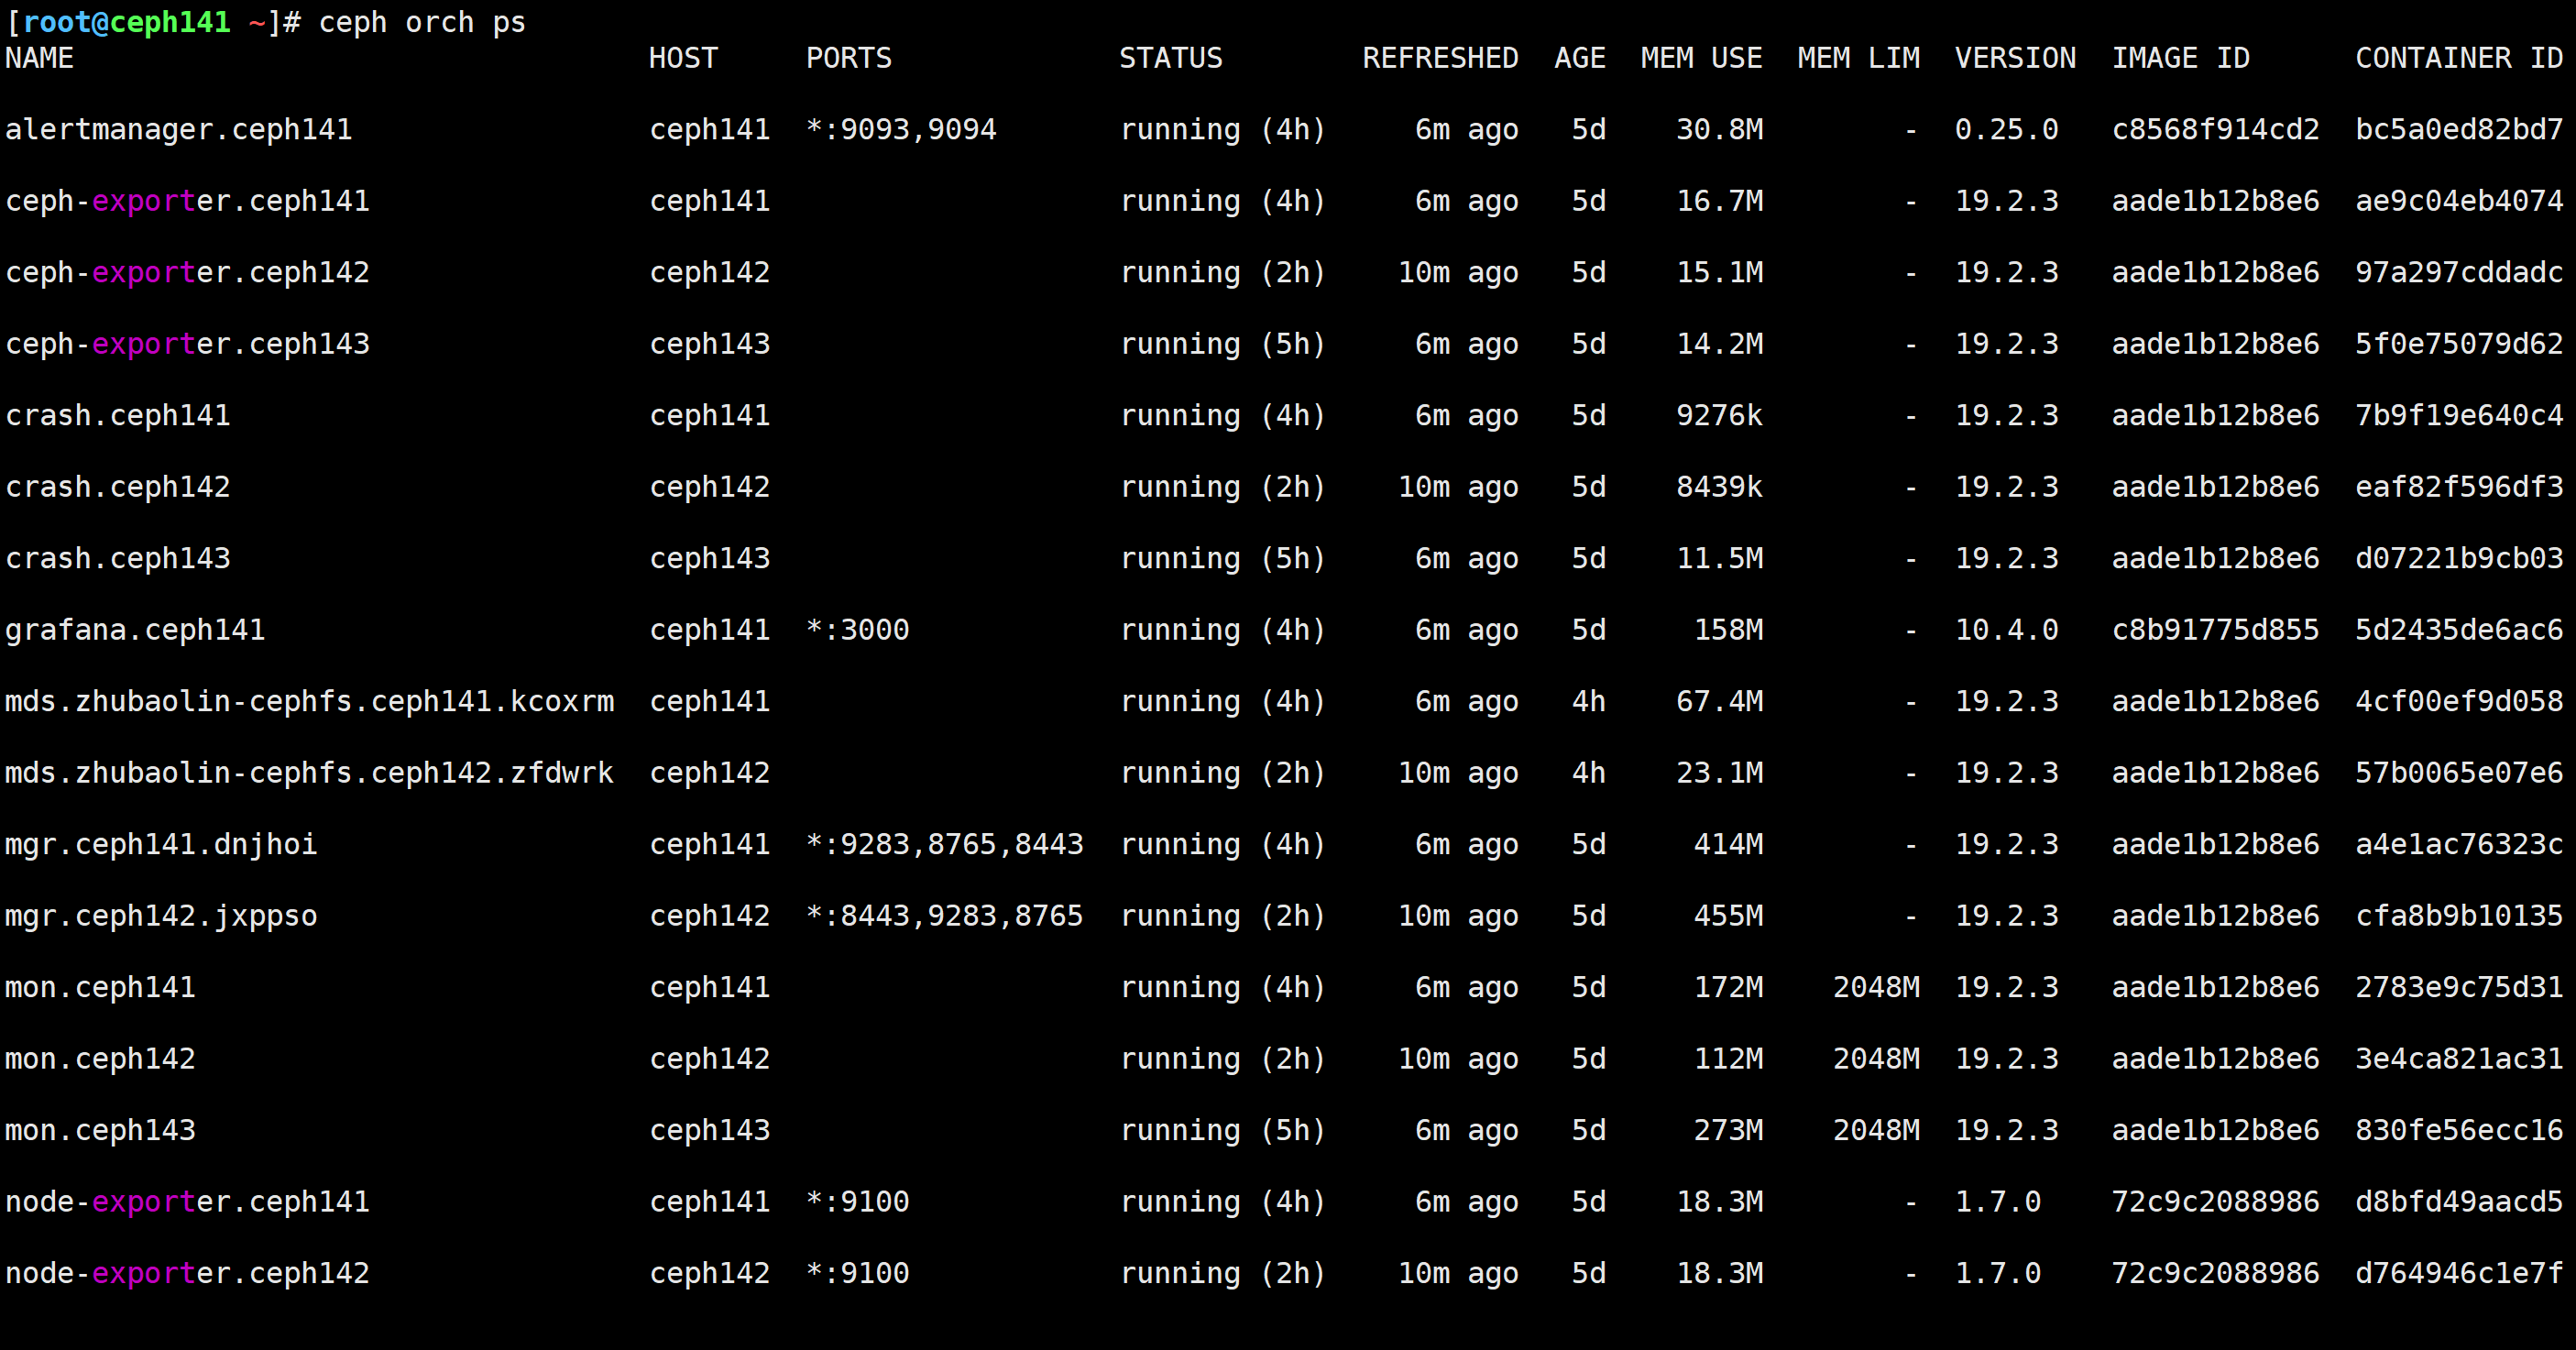
Task: Click the mon.ceph142 daemon name
Action: pos(100,1059)
